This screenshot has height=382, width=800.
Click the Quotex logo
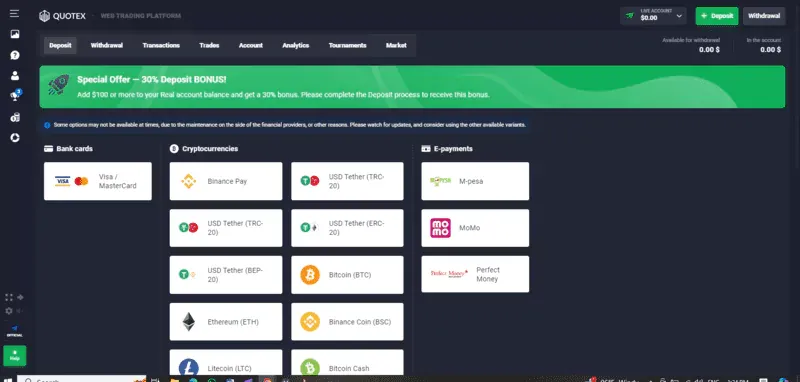coord(62,16)
